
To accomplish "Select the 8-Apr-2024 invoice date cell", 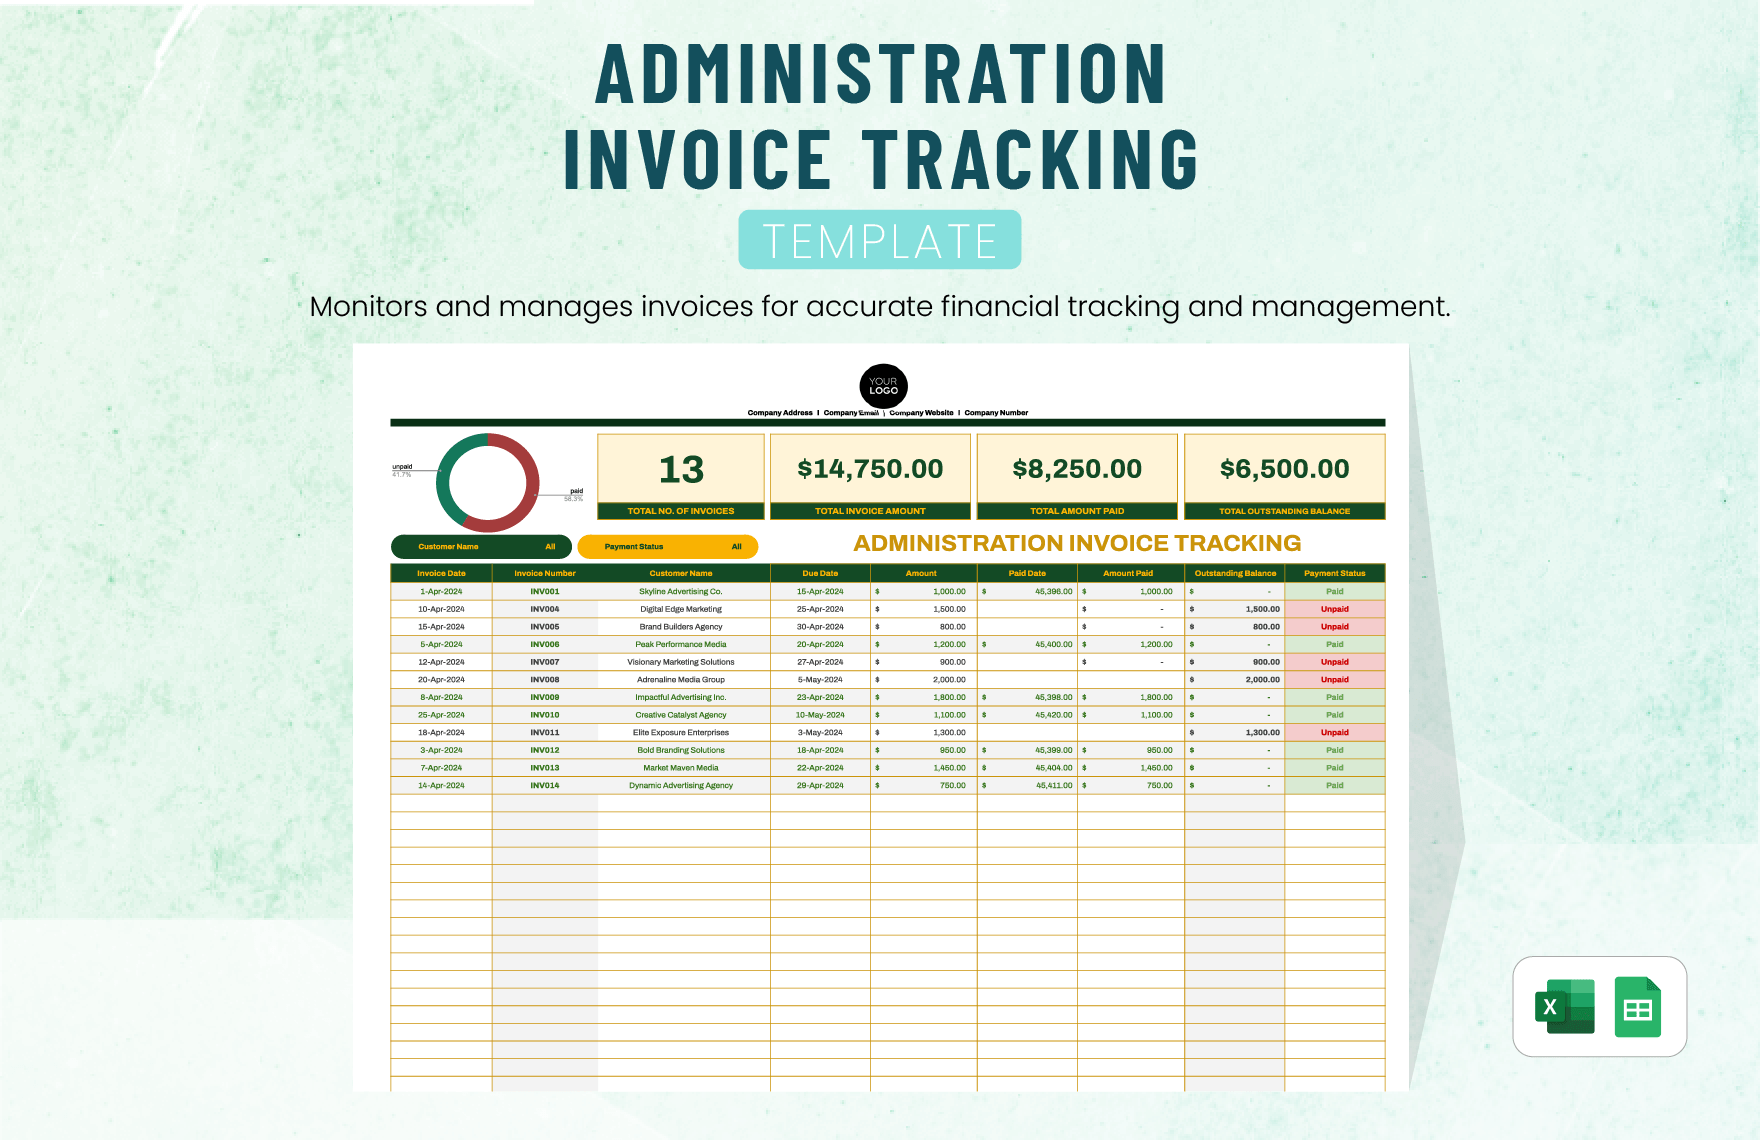I will click(441, 697).
